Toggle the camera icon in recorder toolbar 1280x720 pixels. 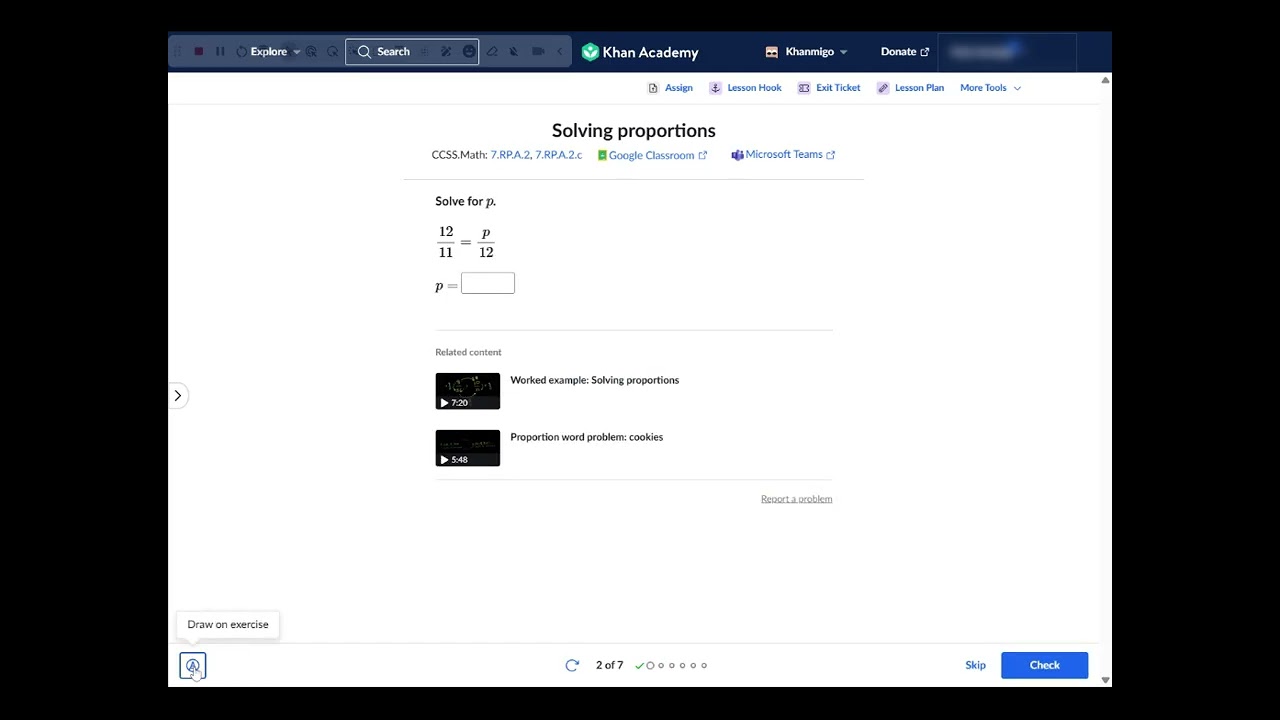coord(538,51)
